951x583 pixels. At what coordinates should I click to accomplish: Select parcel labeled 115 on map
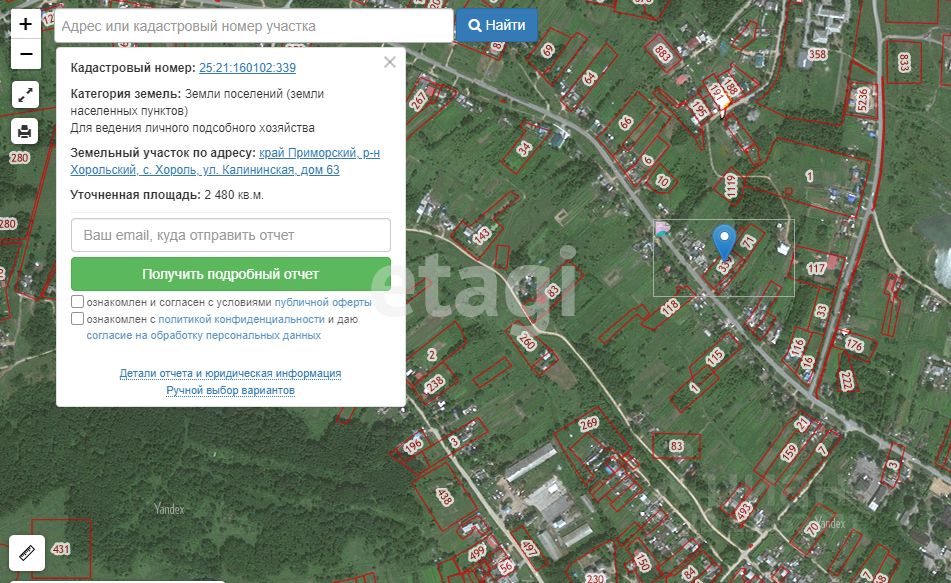715,357
